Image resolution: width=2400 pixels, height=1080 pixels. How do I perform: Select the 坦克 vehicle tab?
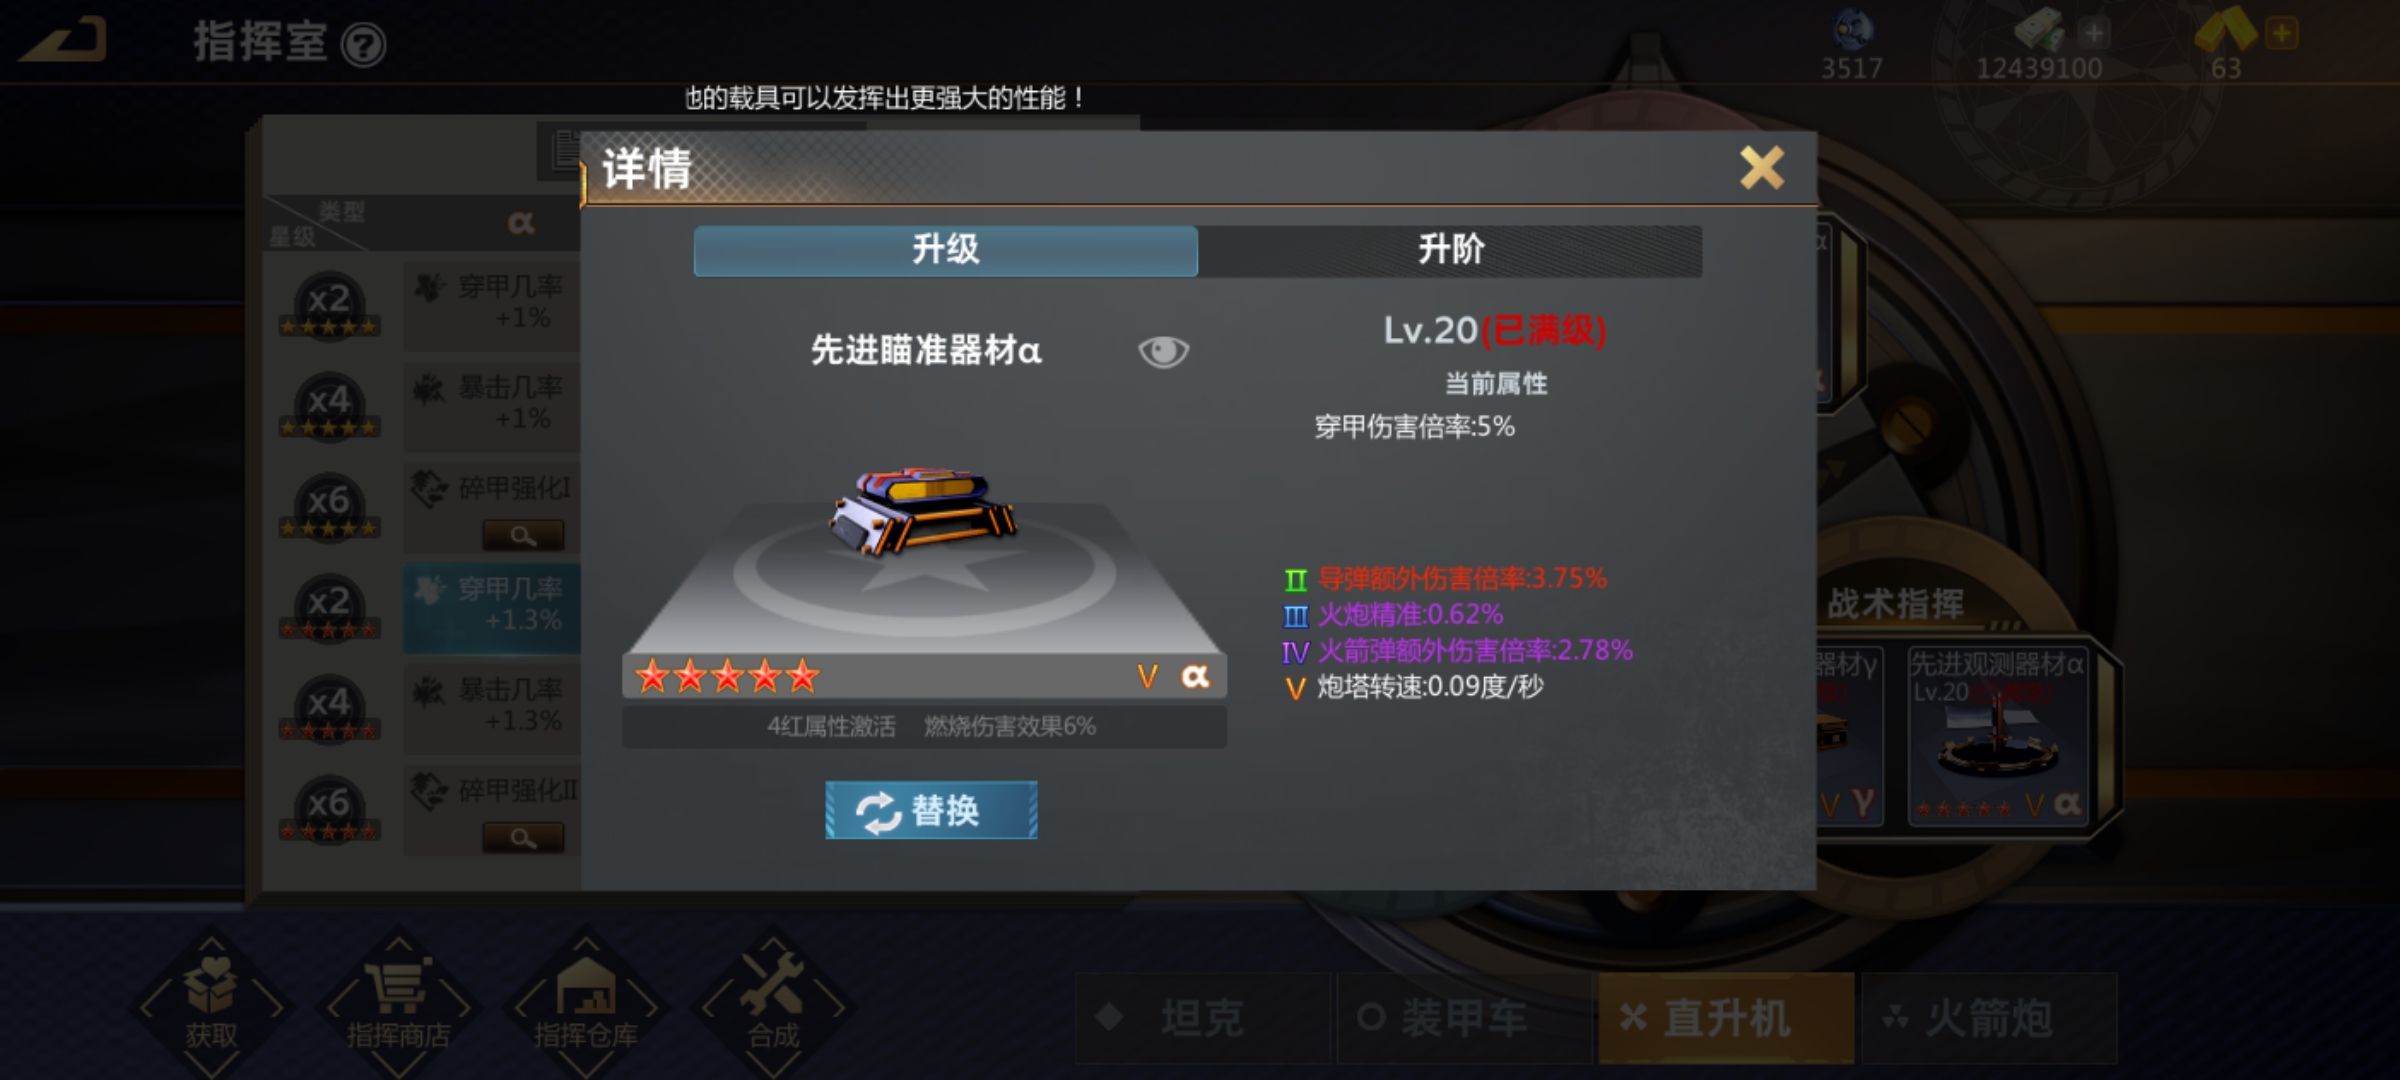pos(1203,1018)
